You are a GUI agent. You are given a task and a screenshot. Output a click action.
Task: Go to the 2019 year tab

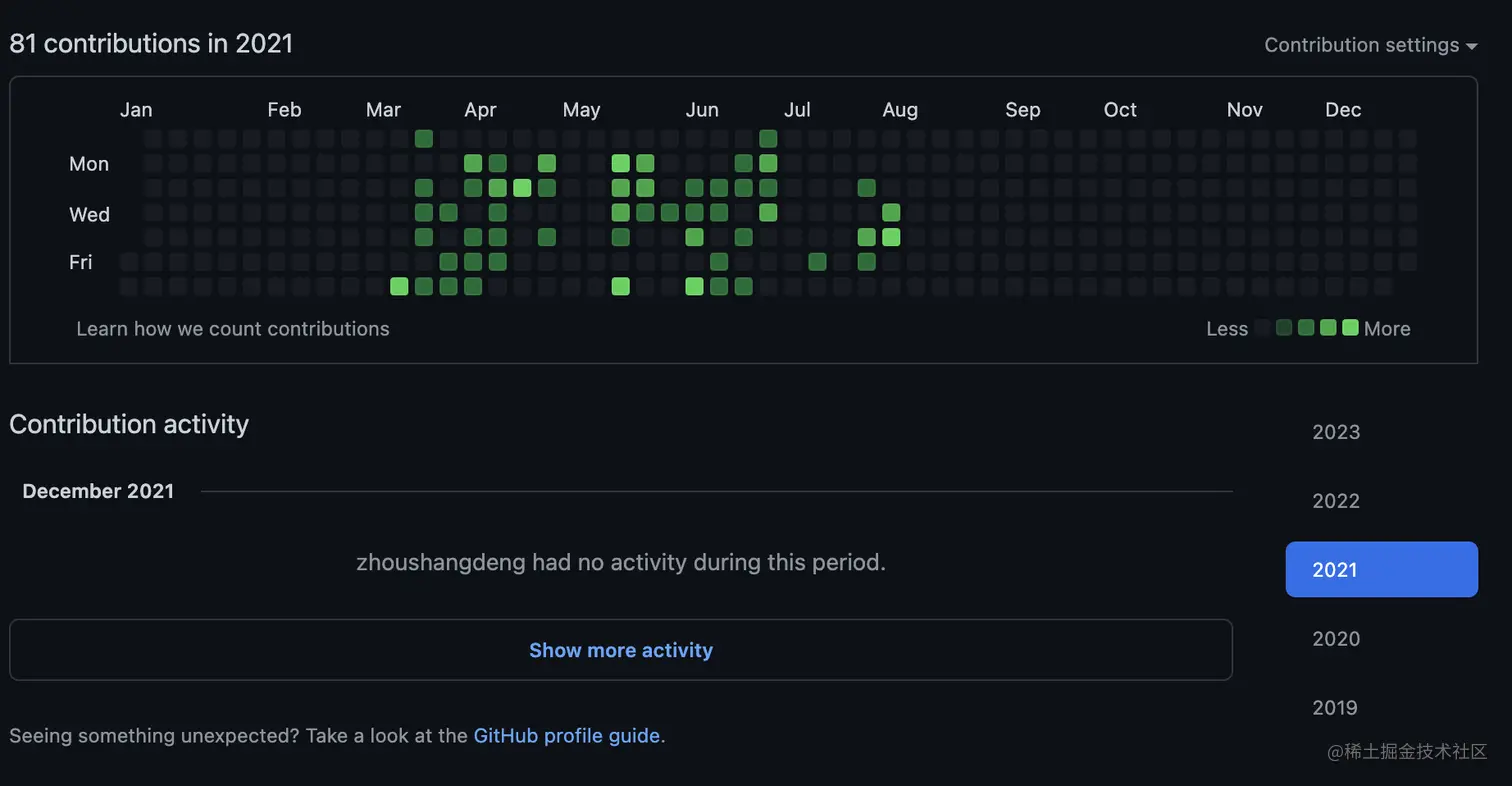point(1335,708)
